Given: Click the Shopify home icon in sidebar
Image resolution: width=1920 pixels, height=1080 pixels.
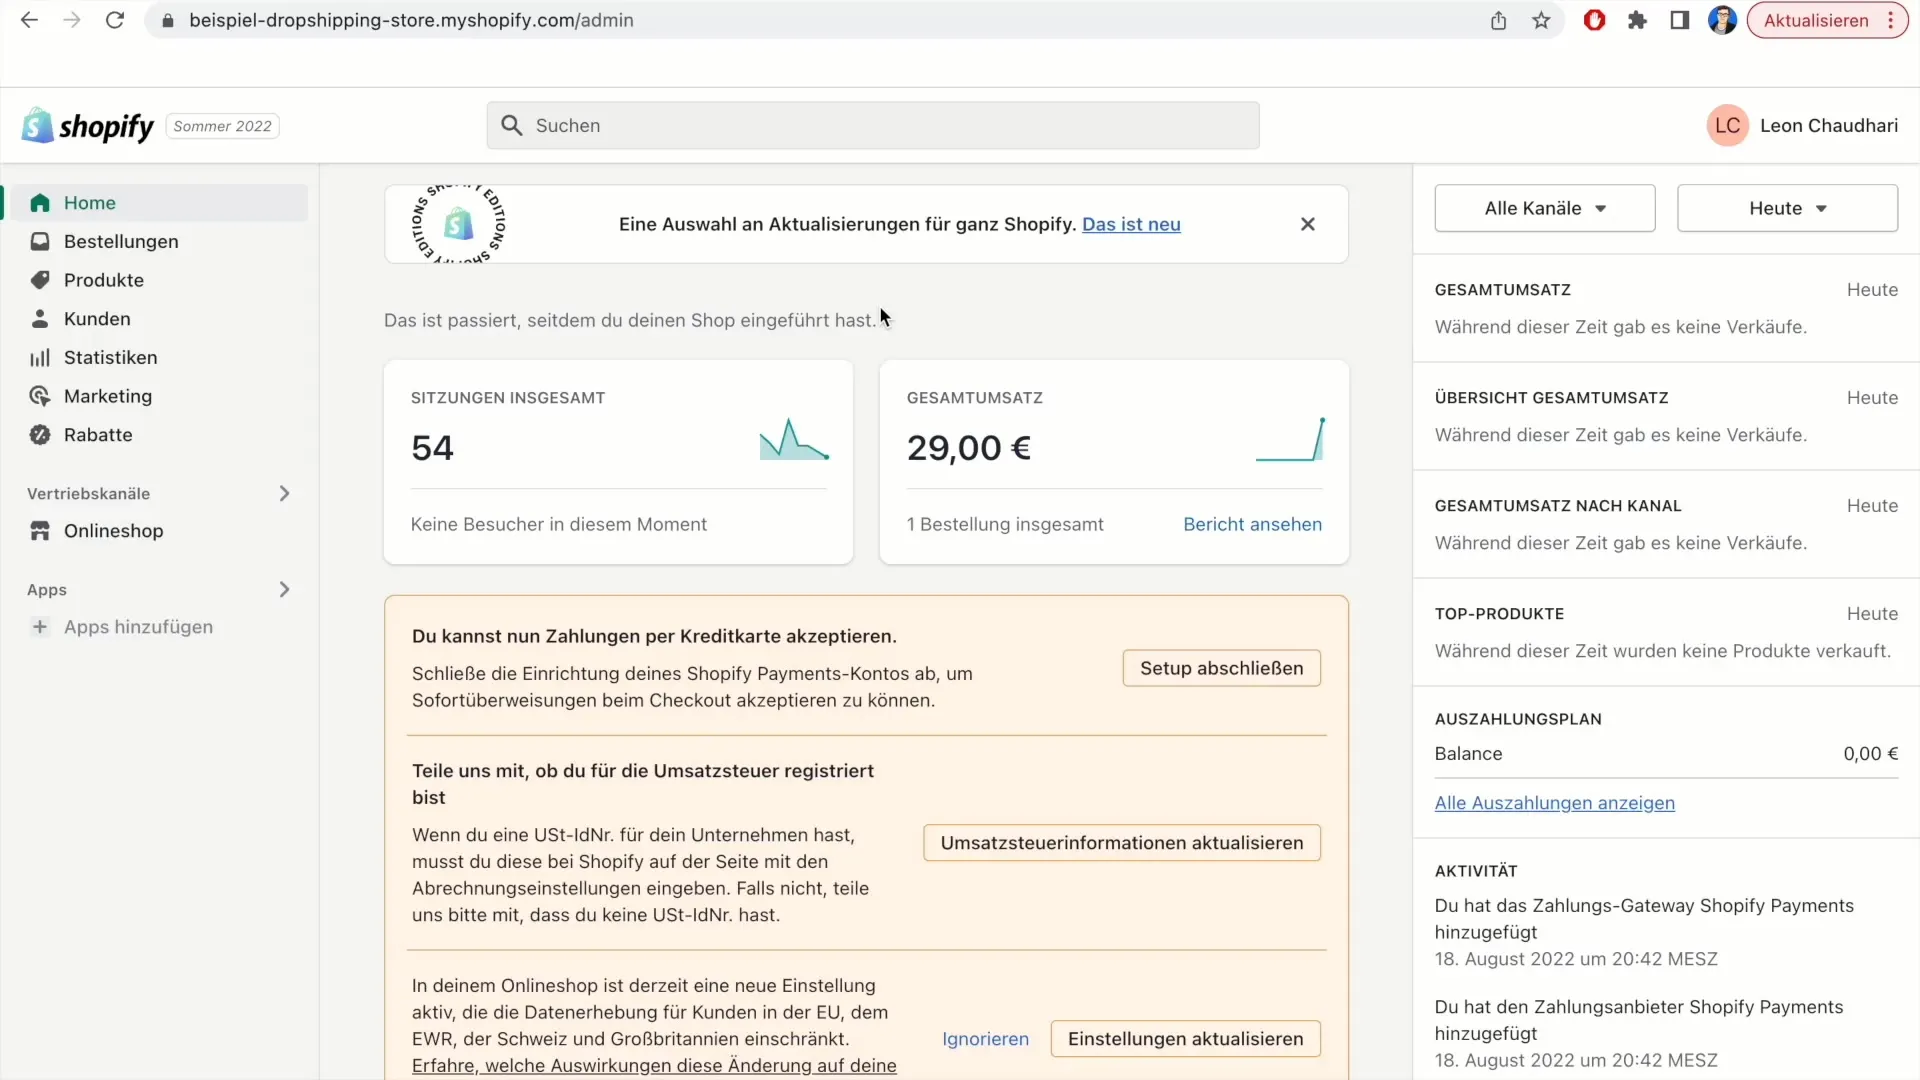Looking at the screenshot, I should click(x=40, y=202).
